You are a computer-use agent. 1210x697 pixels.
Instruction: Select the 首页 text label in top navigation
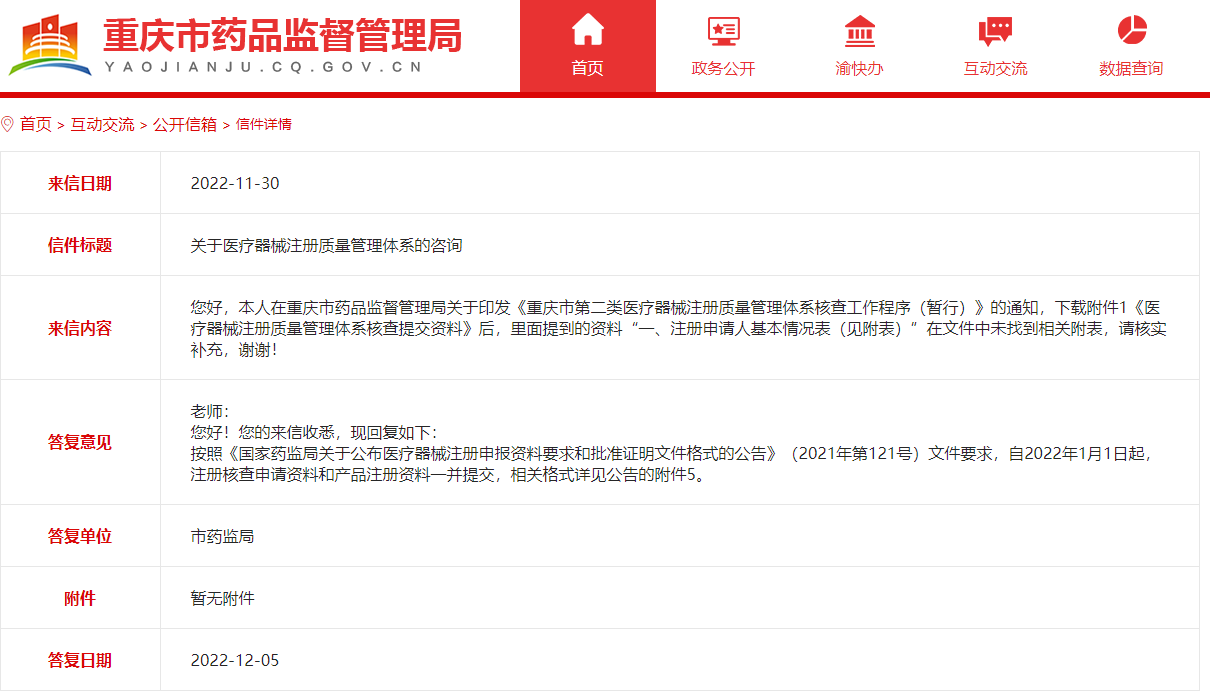[587, 69]
